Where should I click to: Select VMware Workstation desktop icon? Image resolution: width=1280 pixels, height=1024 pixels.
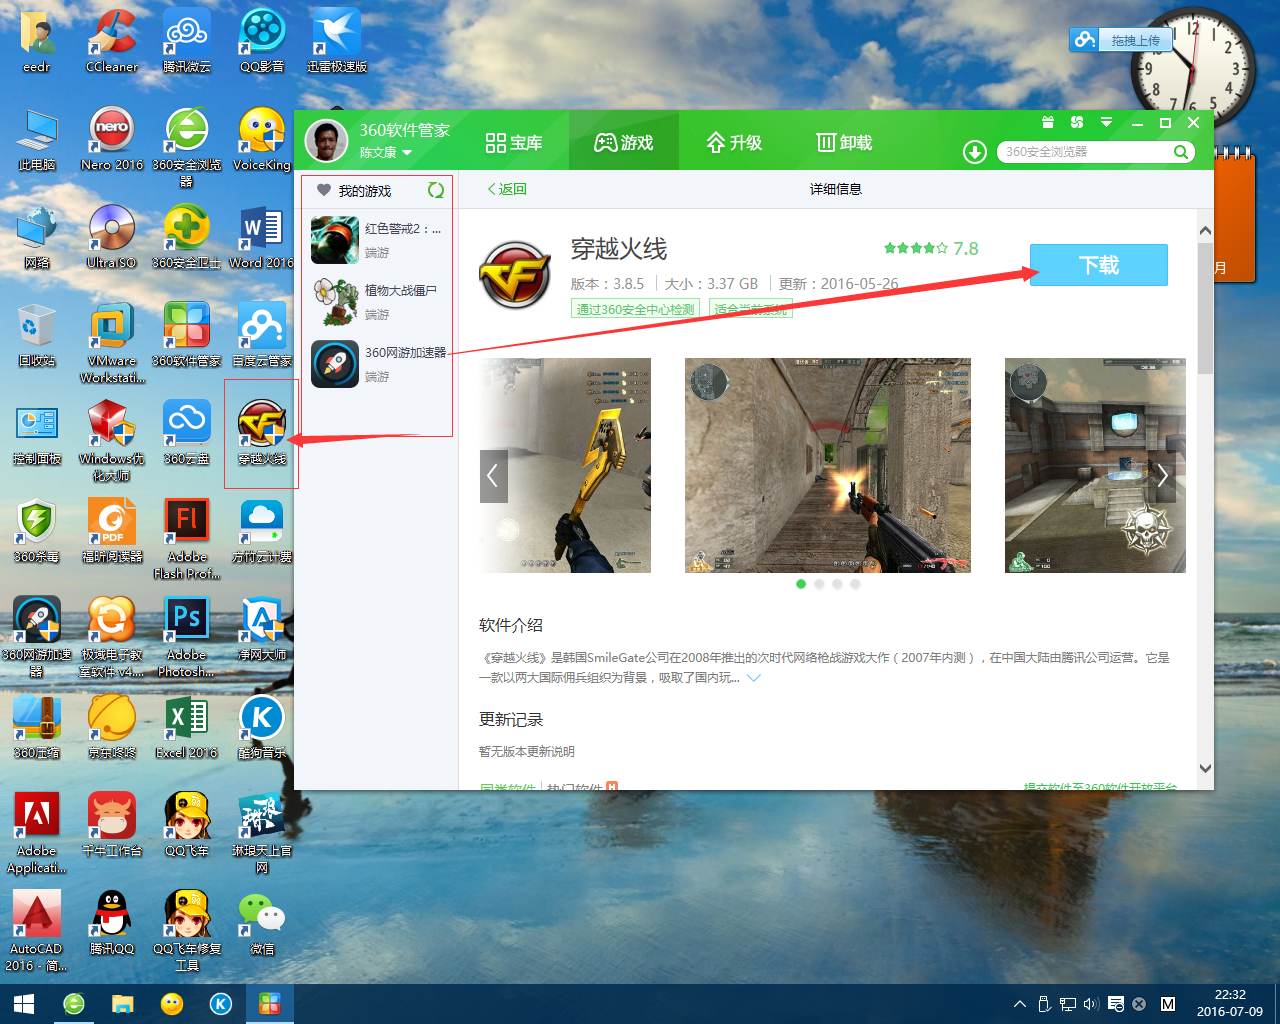(112, 343)
